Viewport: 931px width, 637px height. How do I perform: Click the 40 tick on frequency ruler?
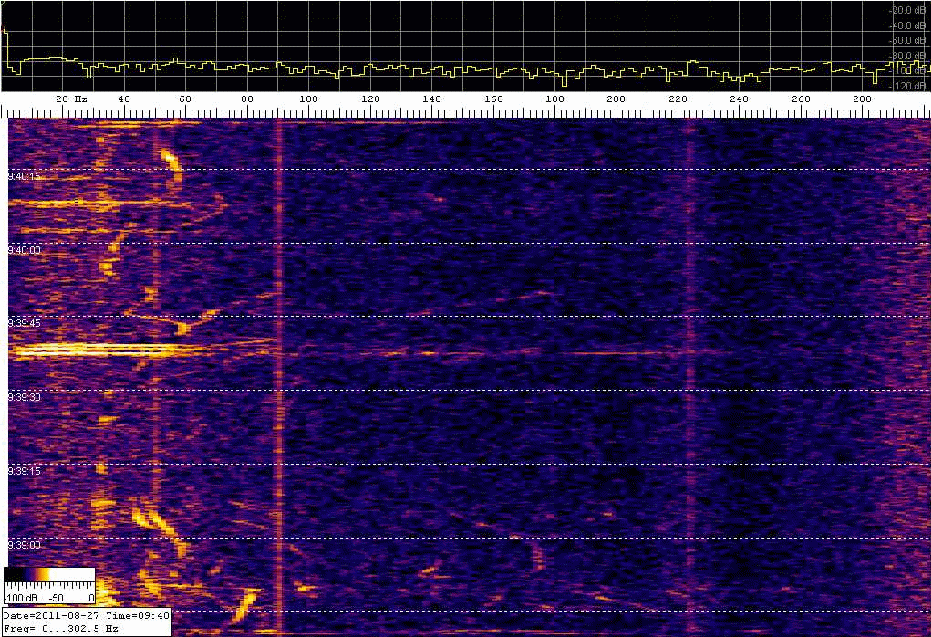point(124,100)
